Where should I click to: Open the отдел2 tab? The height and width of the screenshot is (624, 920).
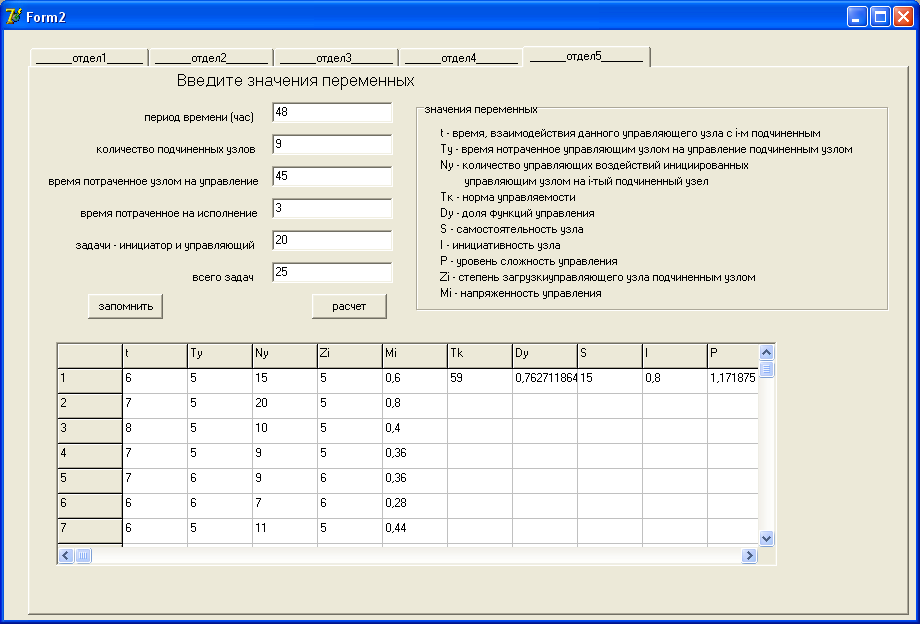click(210, 58)
